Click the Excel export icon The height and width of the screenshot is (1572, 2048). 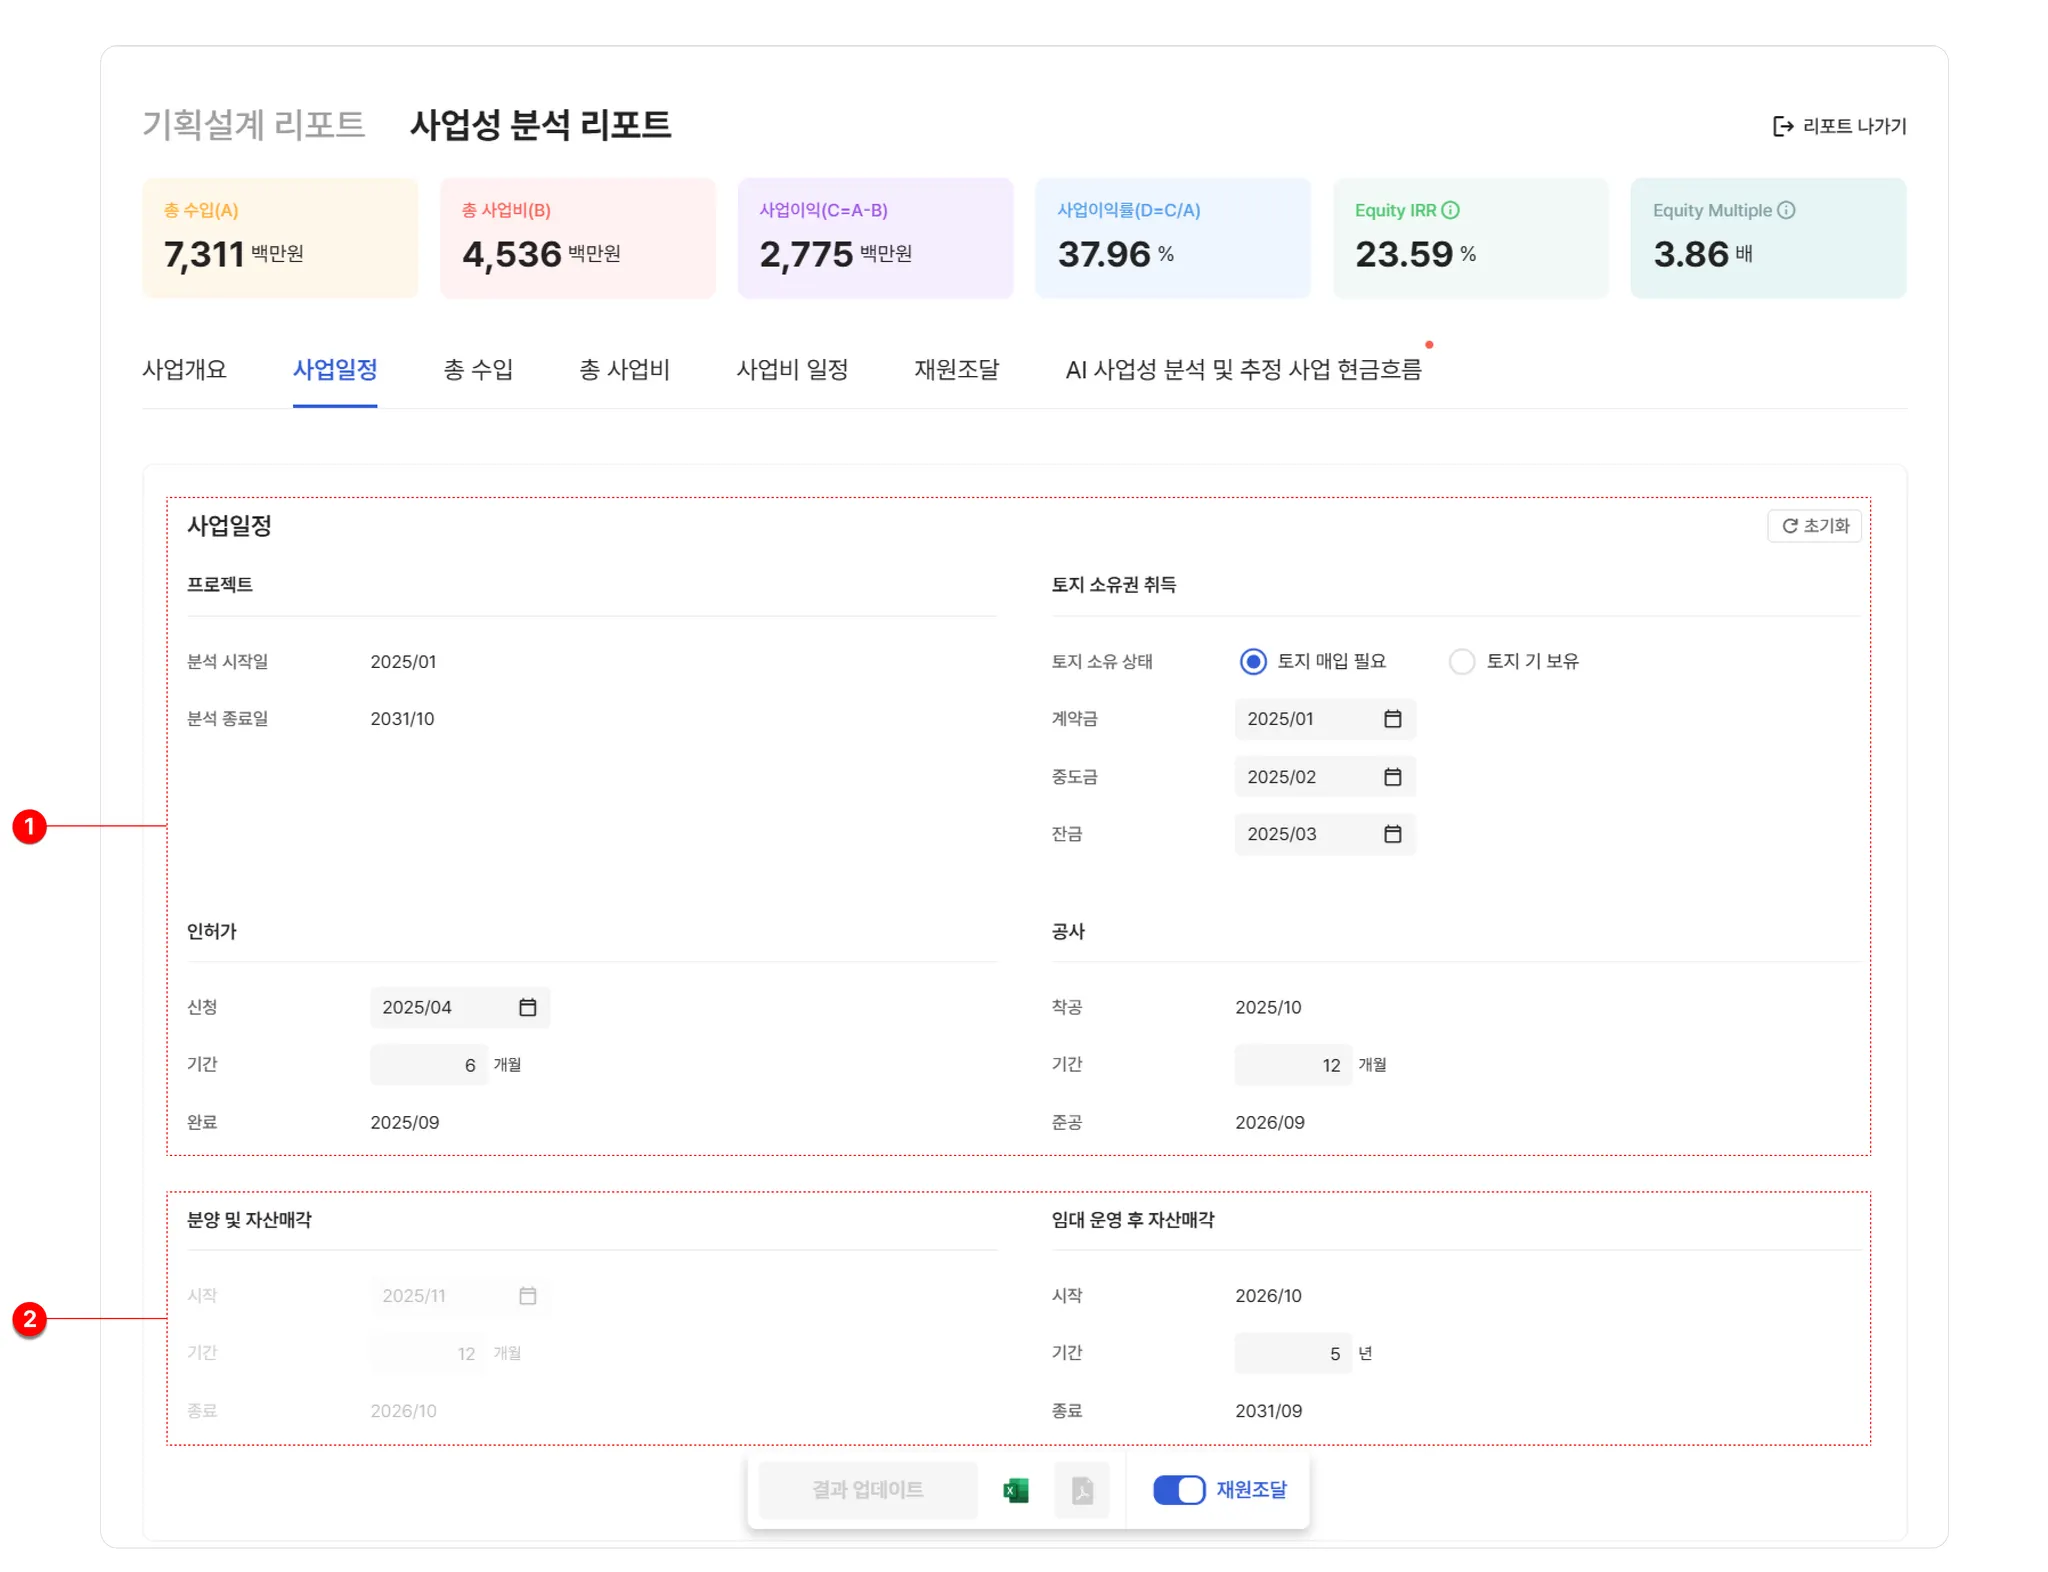click(1015, 1490)
